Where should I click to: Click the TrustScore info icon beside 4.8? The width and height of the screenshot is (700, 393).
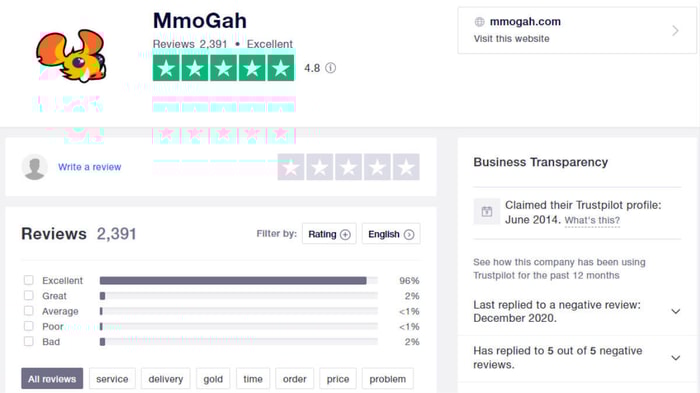(330, 68)
